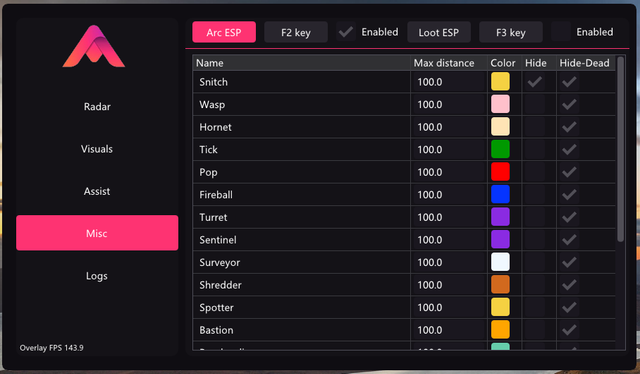Image resolution: width=640 pixels, height=374 pixels.
Task: Open the Visuals section
Action: (x=97, y=149)
